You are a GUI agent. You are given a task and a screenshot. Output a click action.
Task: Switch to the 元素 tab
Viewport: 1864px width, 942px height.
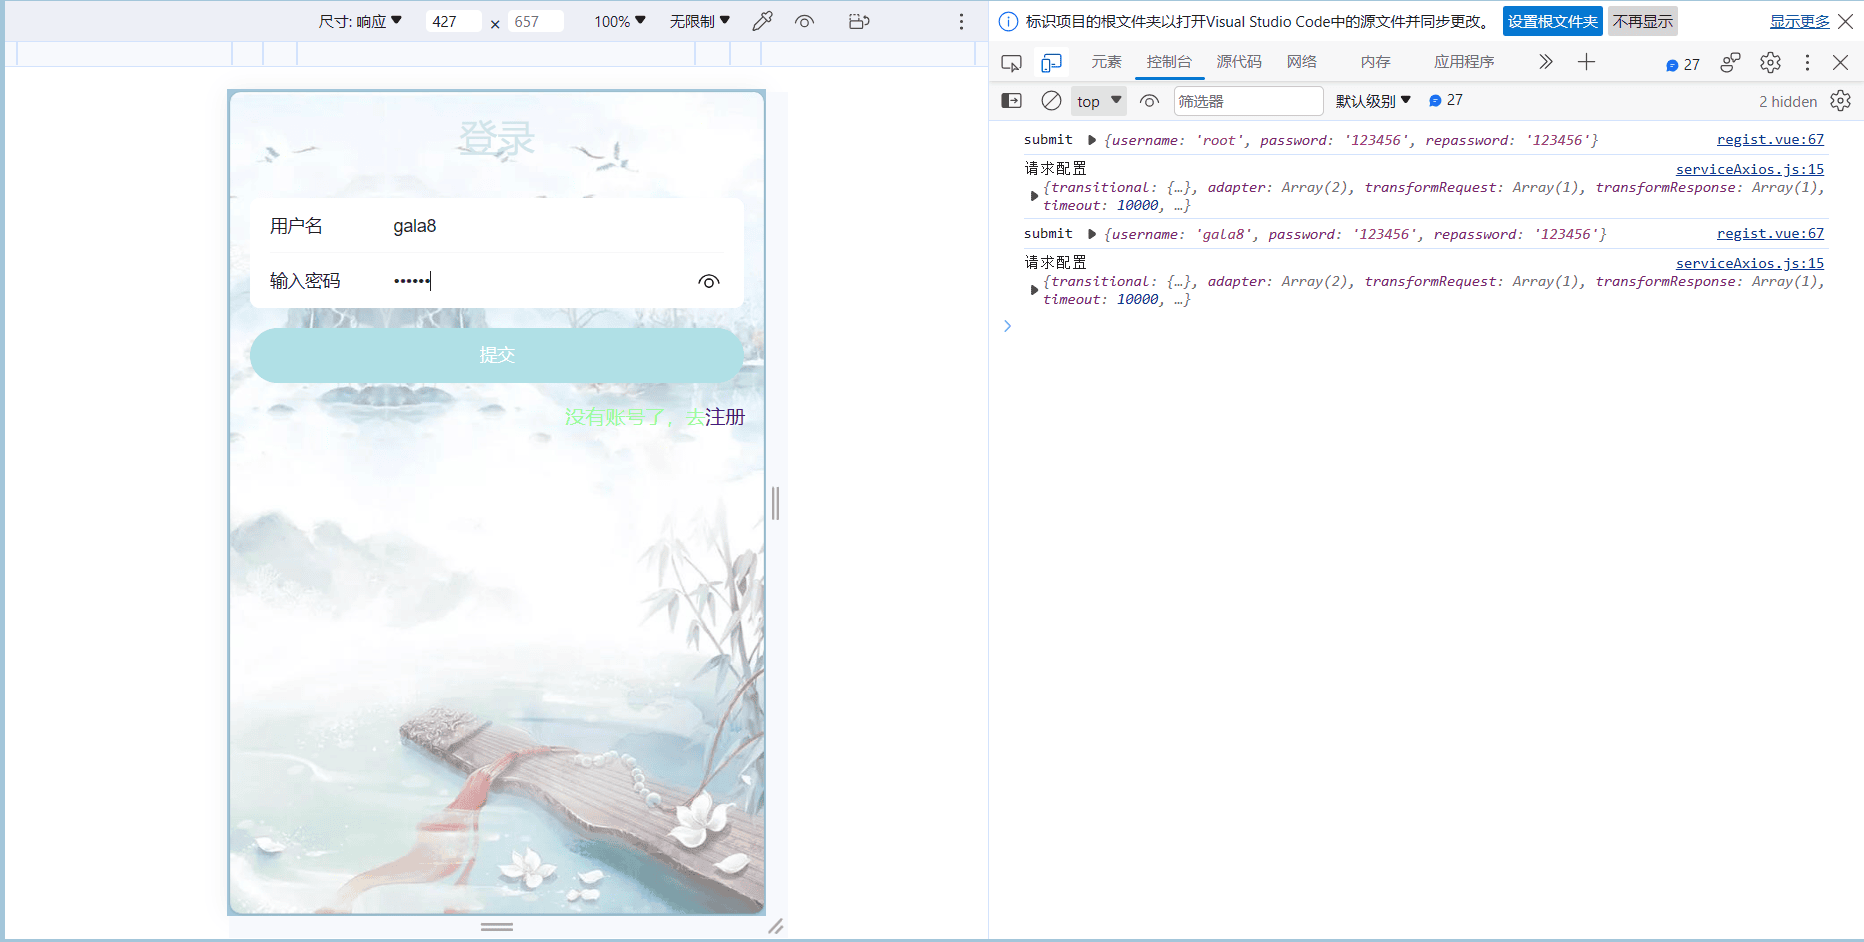1106,62
